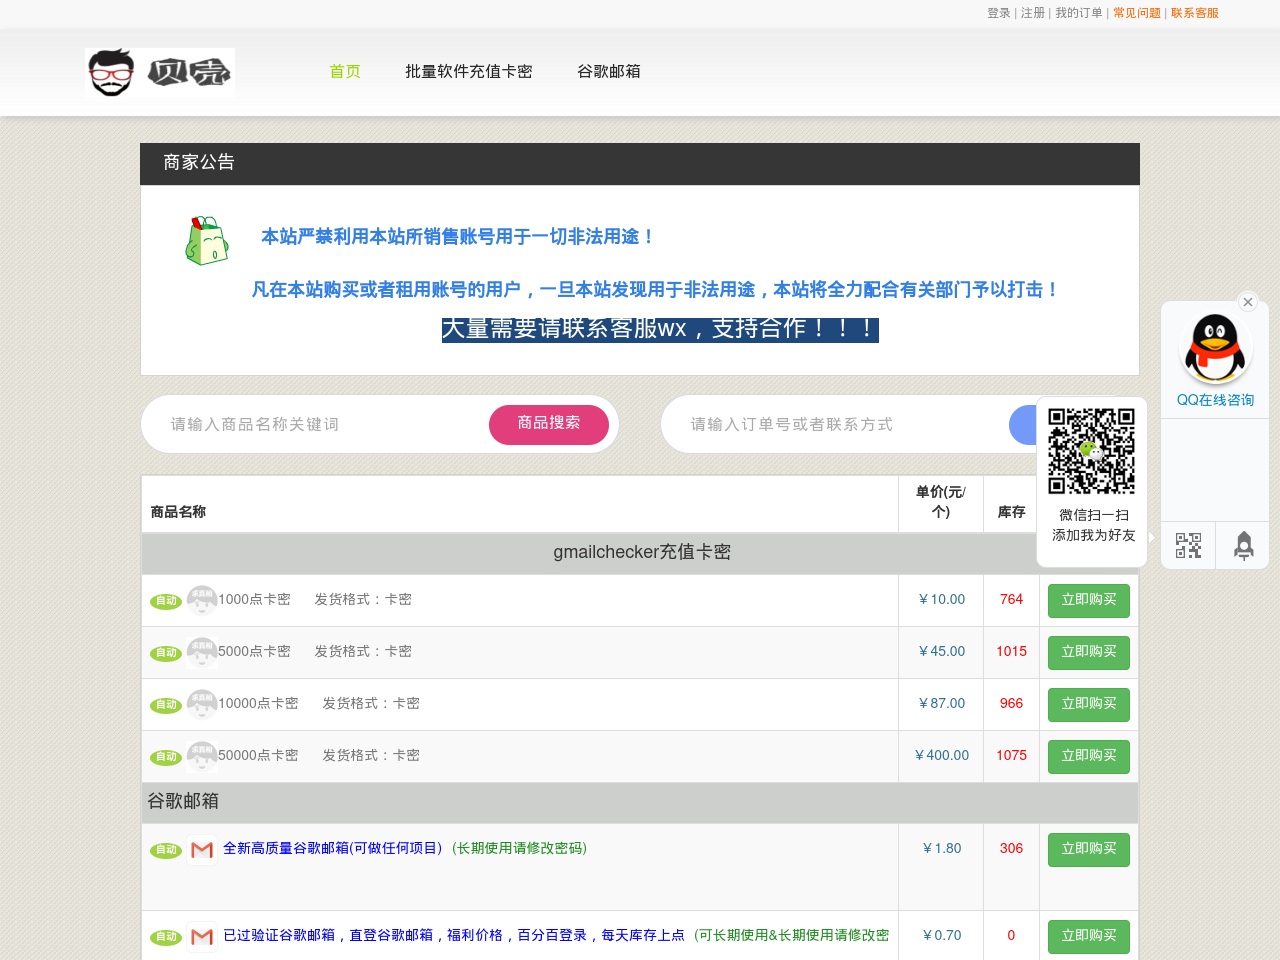Viewport: 1280px width, 960px height.
Task: Click 自动 badge on 已过验证谷歌邮箱 row
Action: [x=166, y=937]
